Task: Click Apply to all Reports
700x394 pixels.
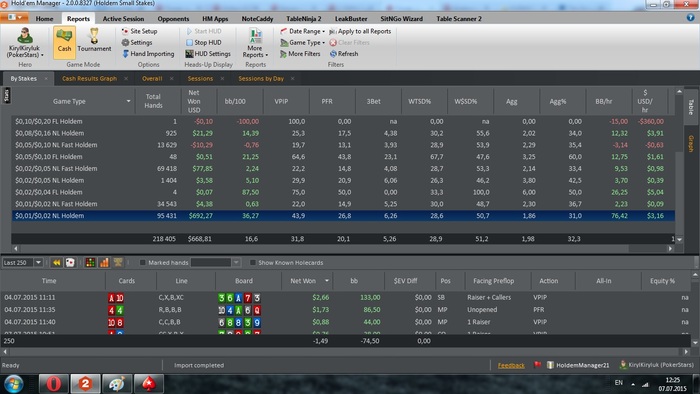Action: tap(360, 31)
